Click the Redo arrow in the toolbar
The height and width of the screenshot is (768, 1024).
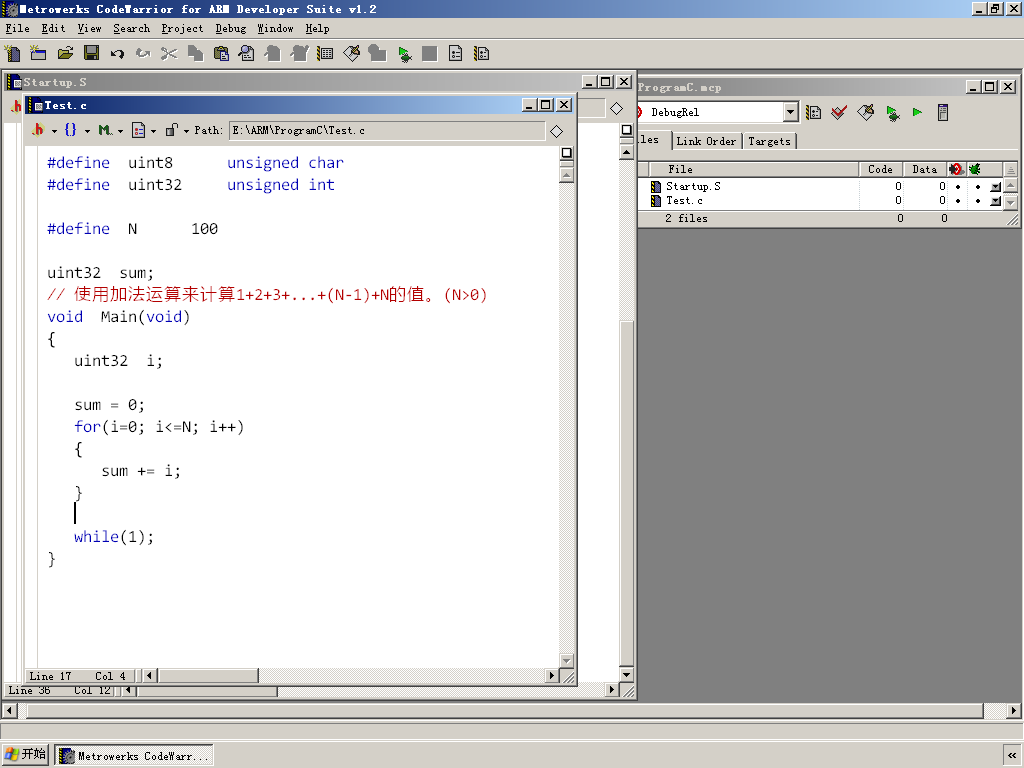pyautogui.click(x=143, y=54)
